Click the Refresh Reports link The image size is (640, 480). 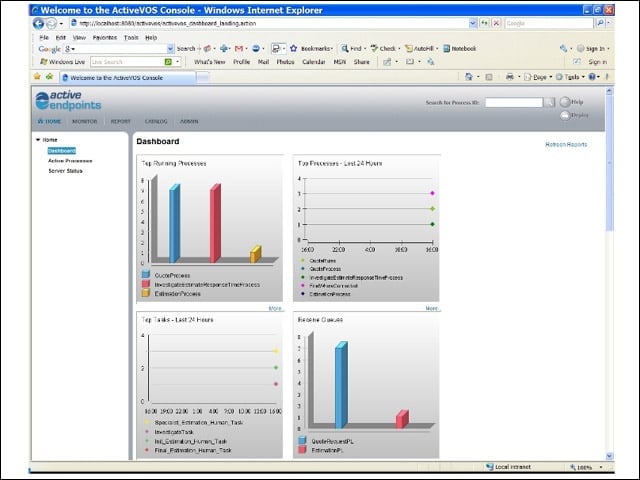pyautogui.click(x=566, y=144)
